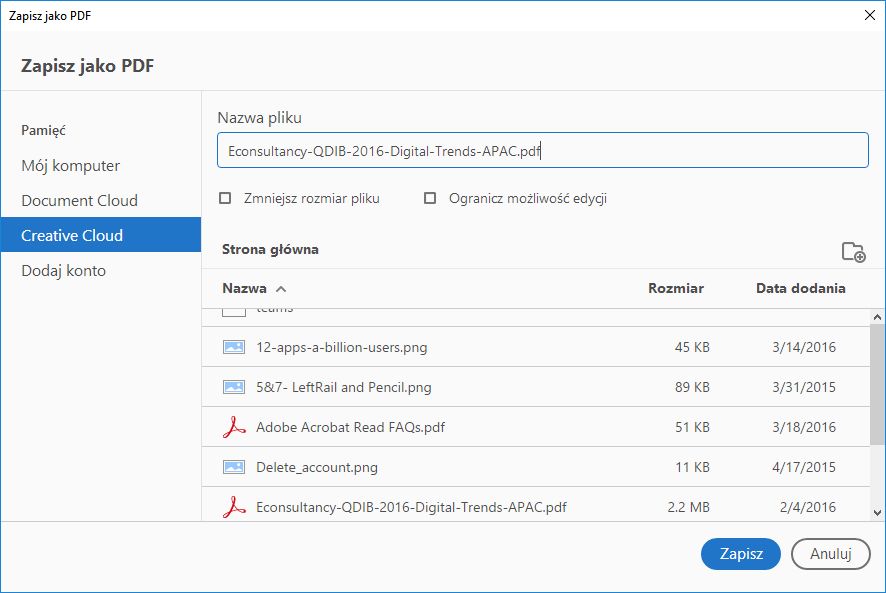Click the image icon for Delete_account.png
Screen dimensions: 886x593
[x=234, y=467]
